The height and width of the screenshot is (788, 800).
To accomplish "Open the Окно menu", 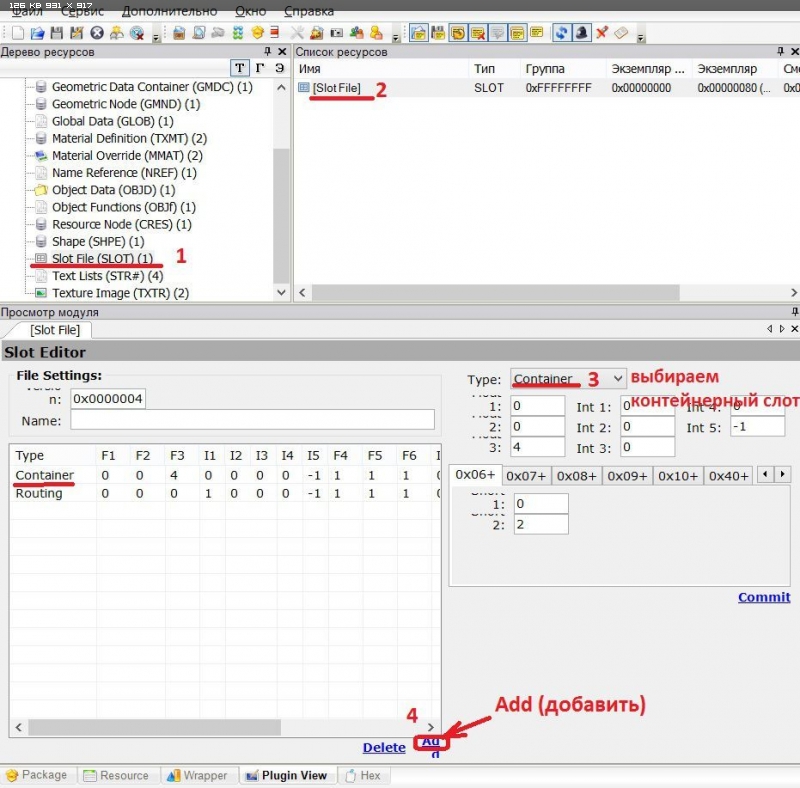I will 250,11.
